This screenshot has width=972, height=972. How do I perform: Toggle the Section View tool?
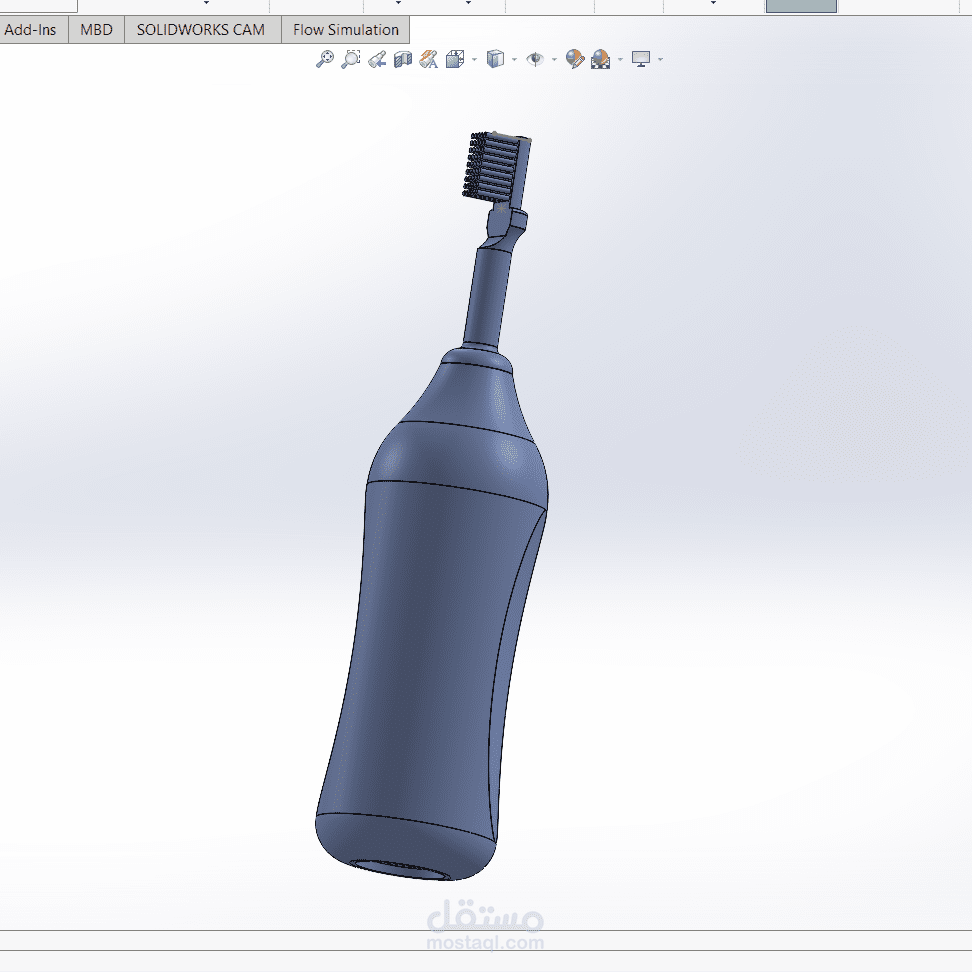point(403,60)
